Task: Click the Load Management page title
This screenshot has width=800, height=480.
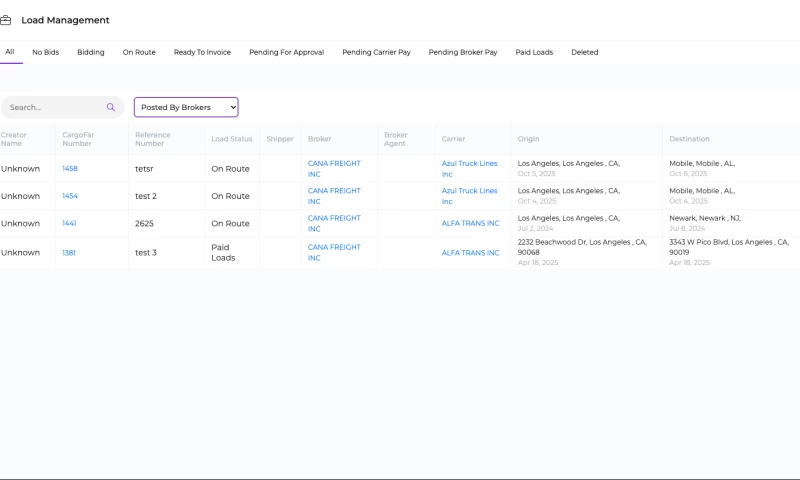Action: (x=65, y=20)
